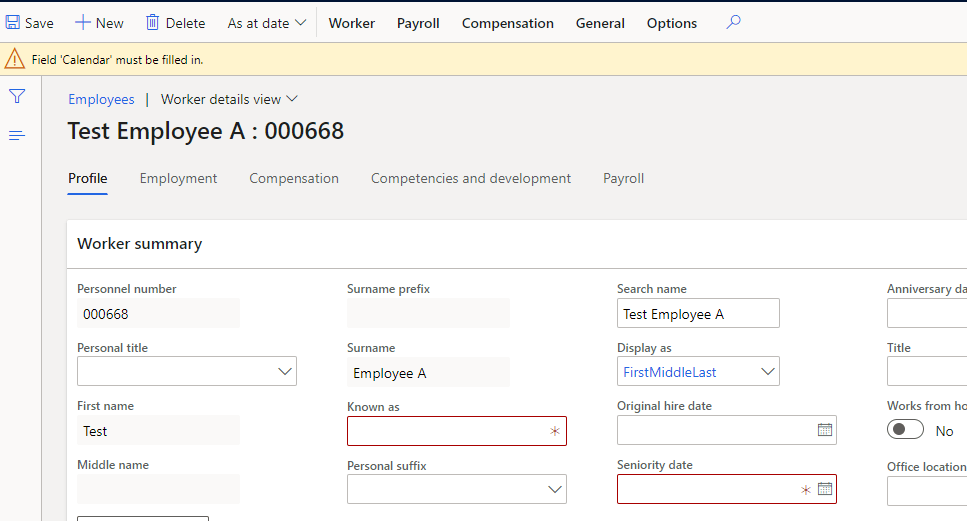Screen dimensions: 967x521
Task: Toggle the Works from home switch
Action: [x=906, y=430]
